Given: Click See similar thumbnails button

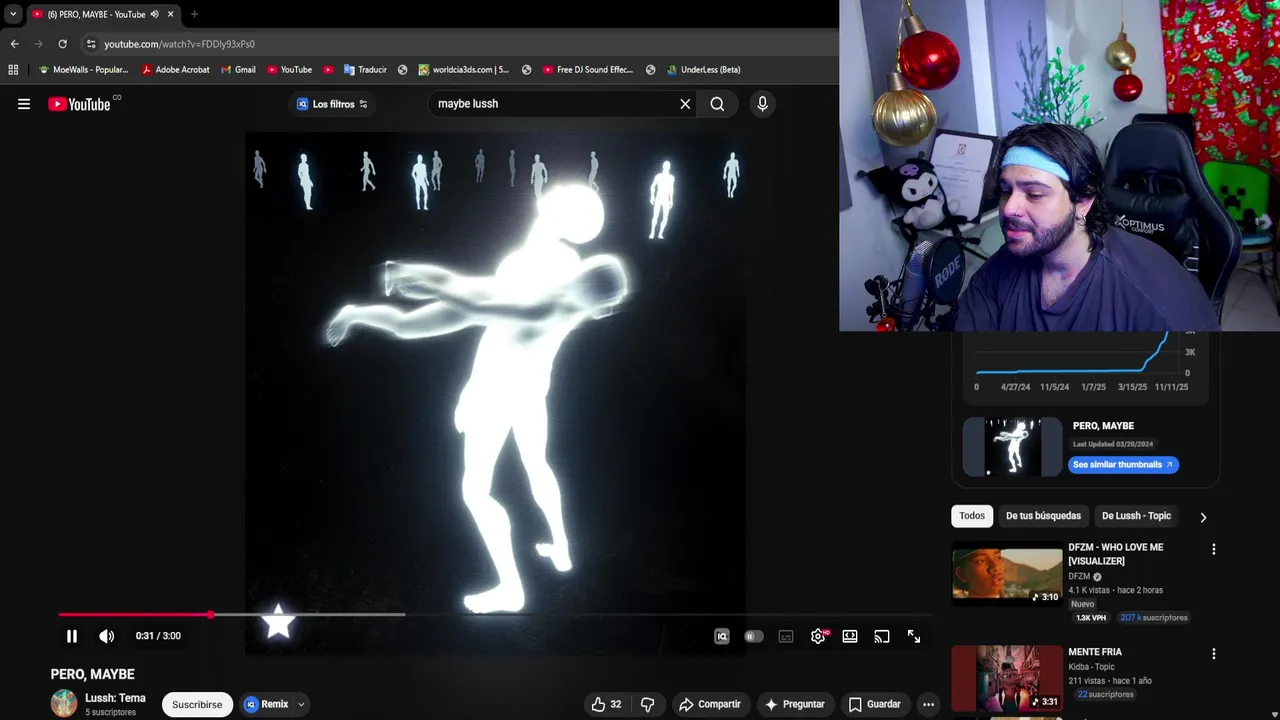Looking at the screenshot, I should [1123, 464].
